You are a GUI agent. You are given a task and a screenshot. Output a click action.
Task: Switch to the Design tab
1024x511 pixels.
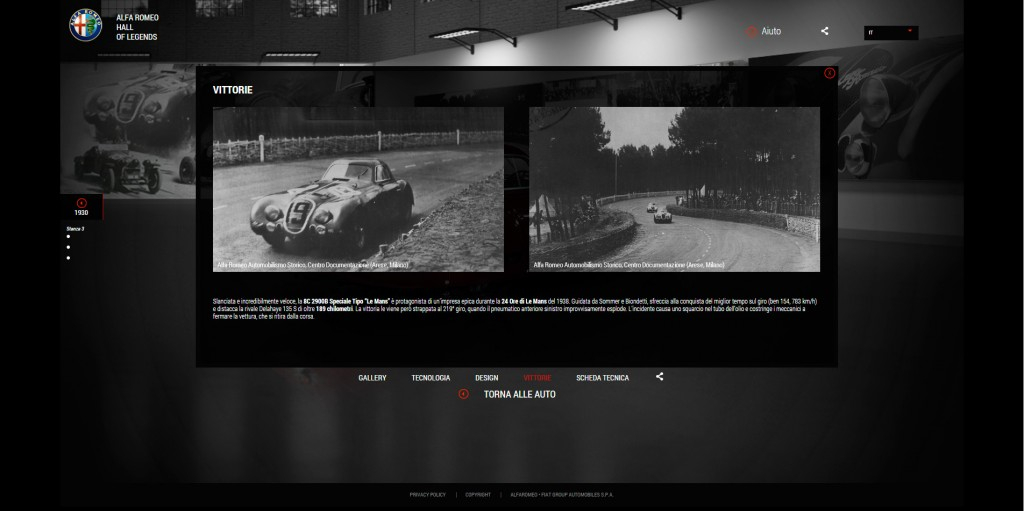coord(487,378)
